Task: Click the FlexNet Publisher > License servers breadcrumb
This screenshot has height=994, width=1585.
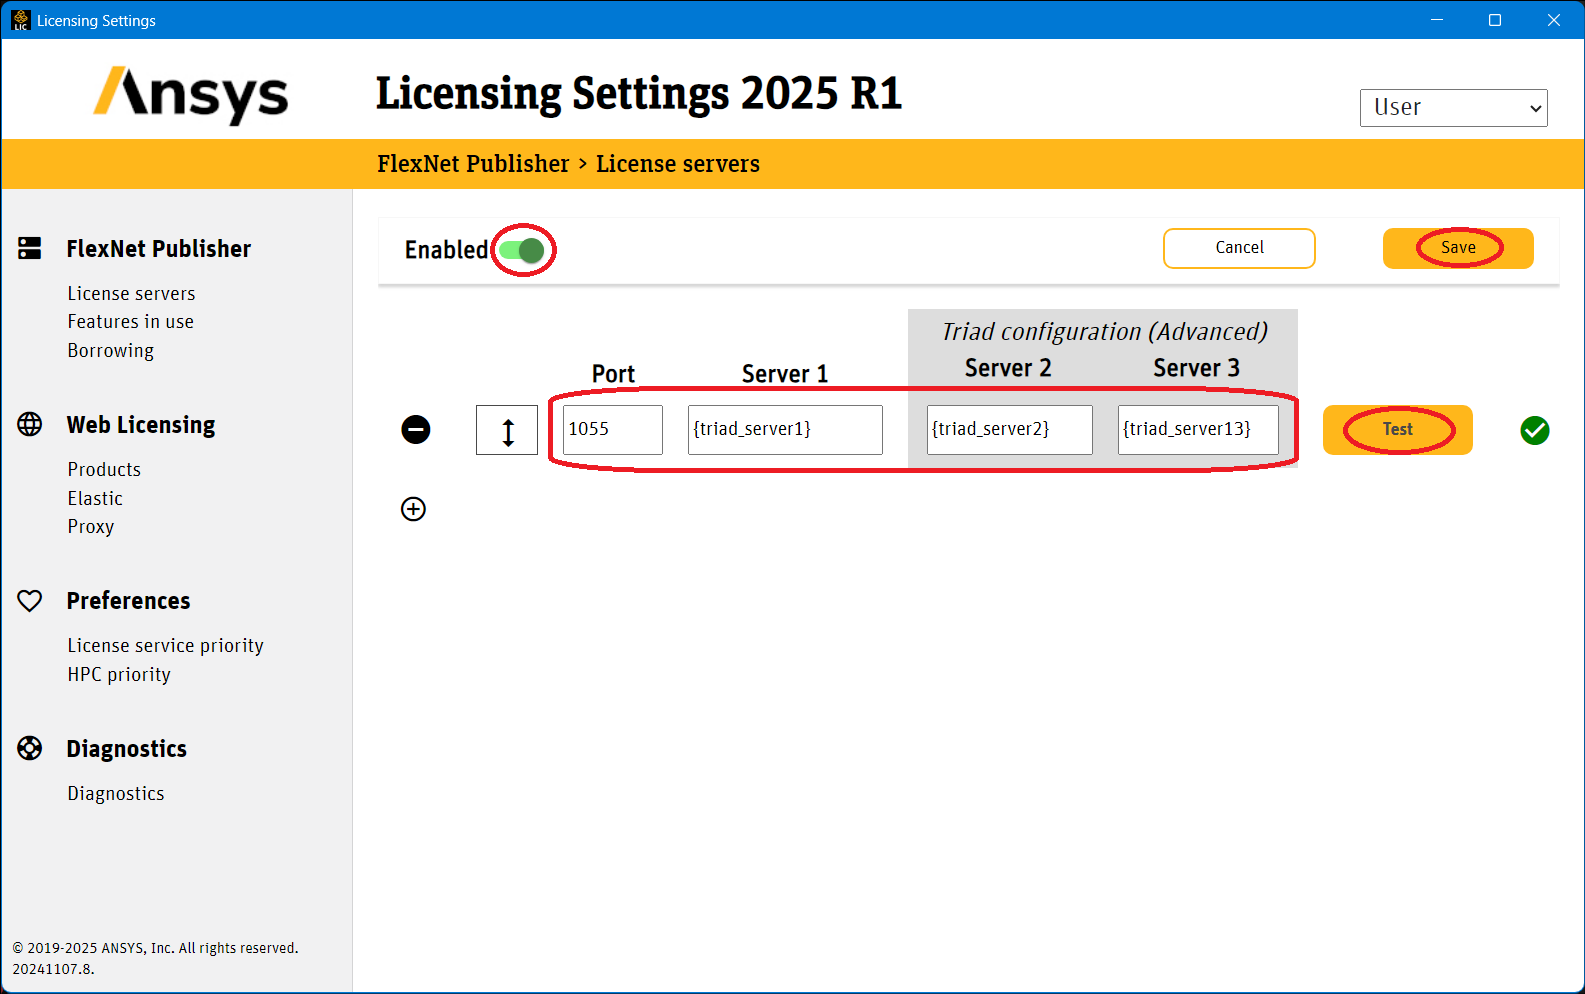Action: tap(568, 164)
